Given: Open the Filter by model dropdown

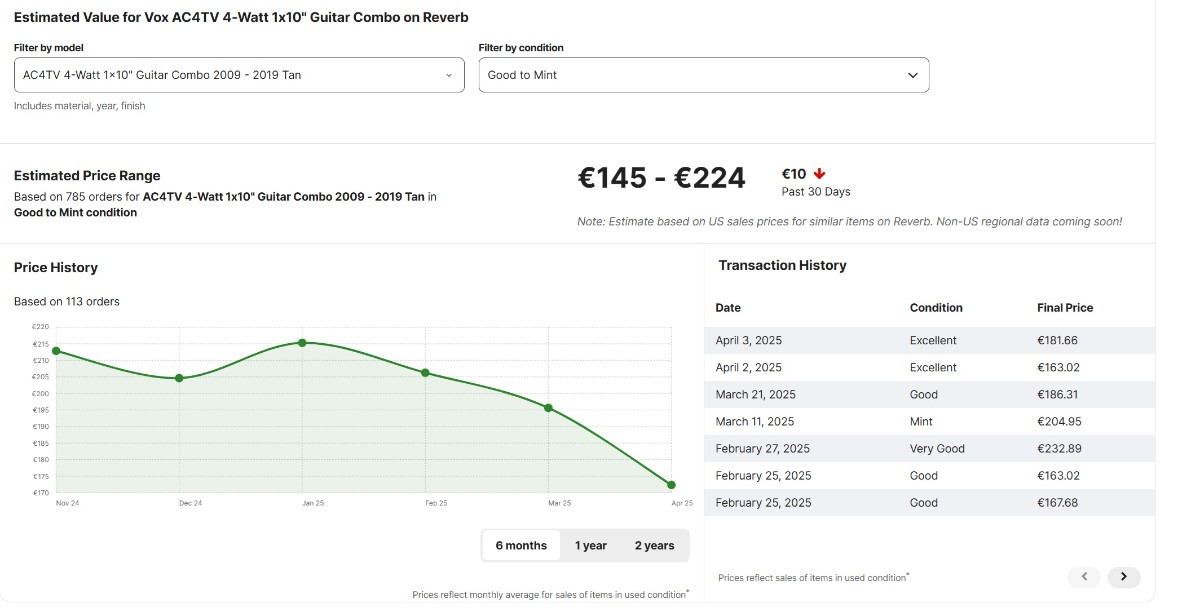Looking at the screenshot, I should pyautogui.click(x=238, y=75).
